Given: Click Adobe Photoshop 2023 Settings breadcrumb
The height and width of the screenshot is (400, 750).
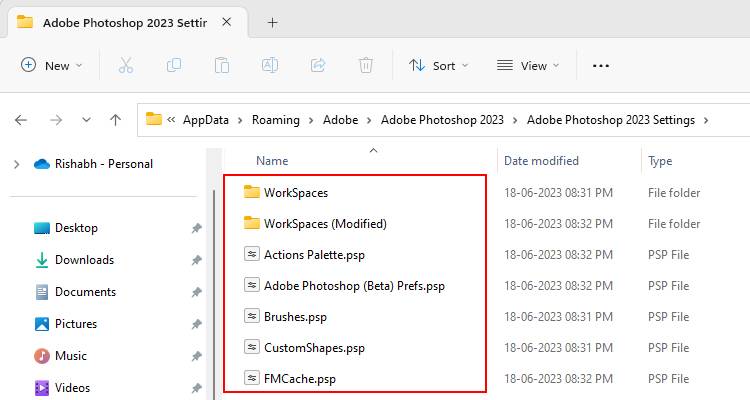Looking at the screenshot, I should (x=610, y=120).
